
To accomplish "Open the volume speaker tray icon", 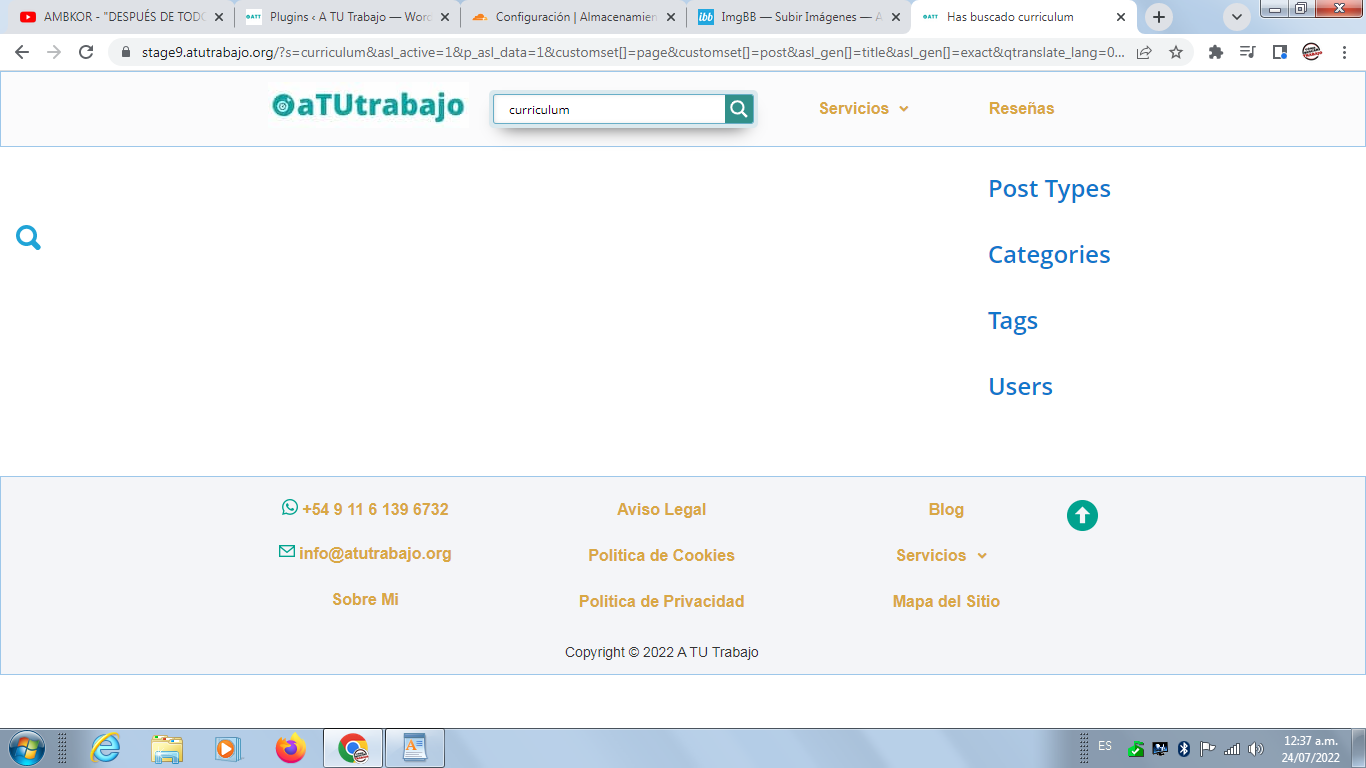I will [1256, 748].
